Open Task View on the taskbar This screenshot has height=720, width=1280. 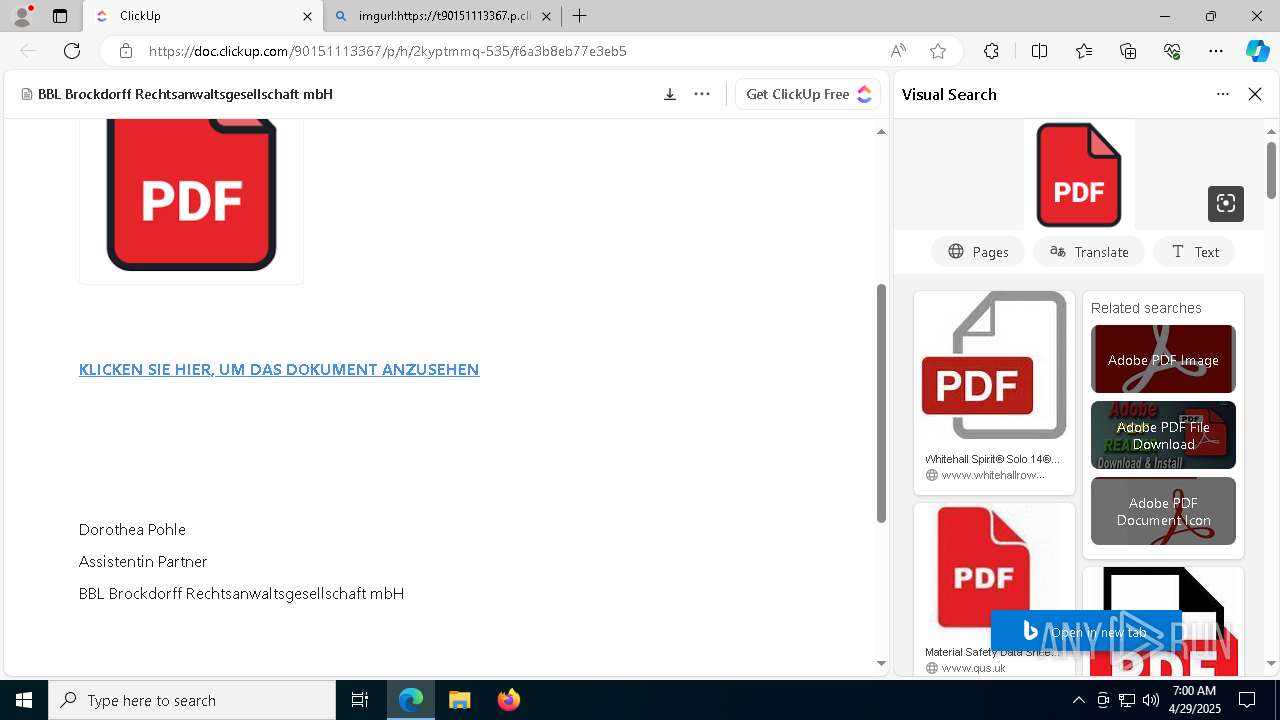360,700
